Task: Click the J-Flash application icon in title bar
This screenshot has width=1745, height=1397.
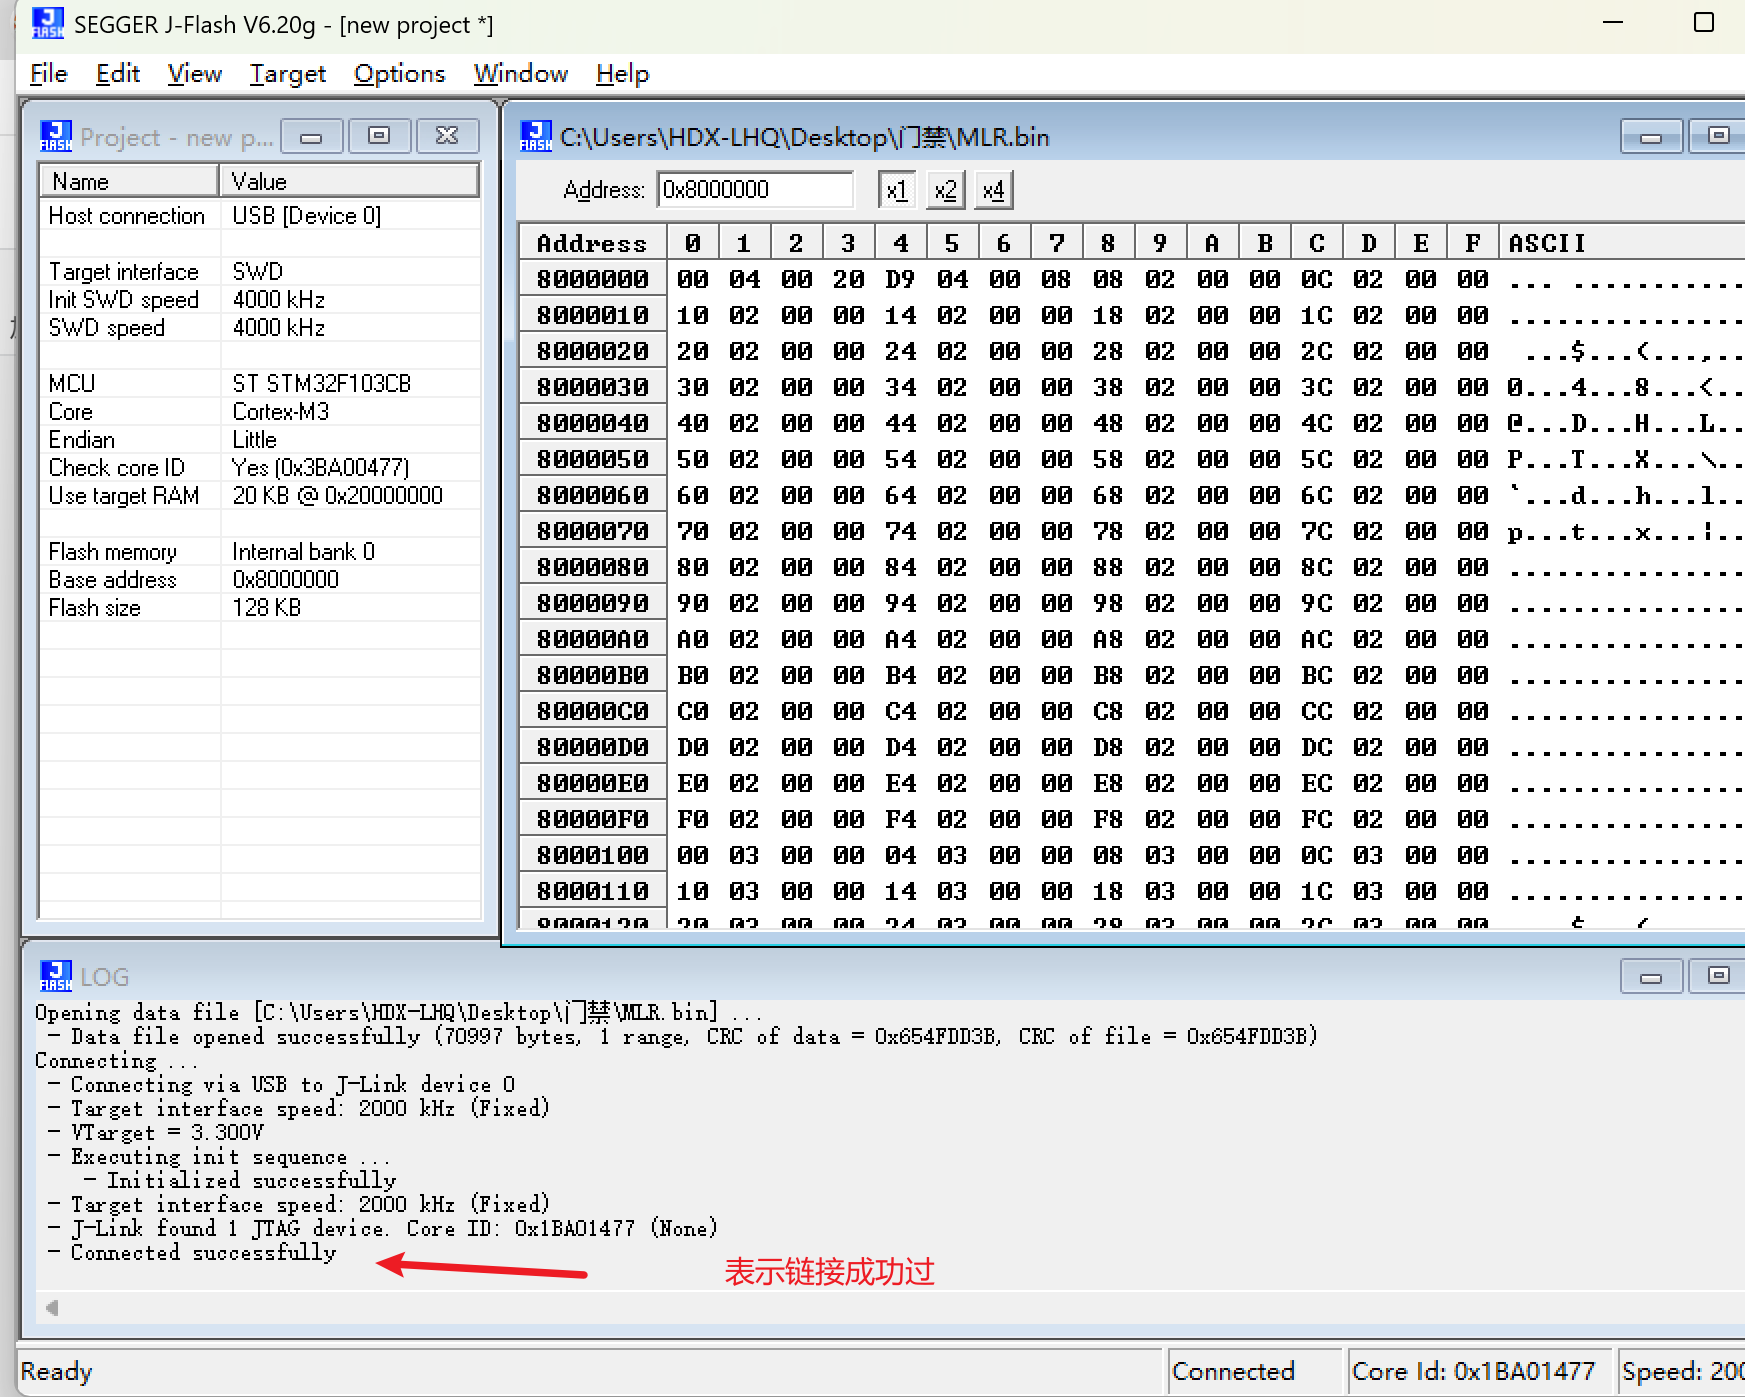Action: pyautogui.click(x=47, y=23)
